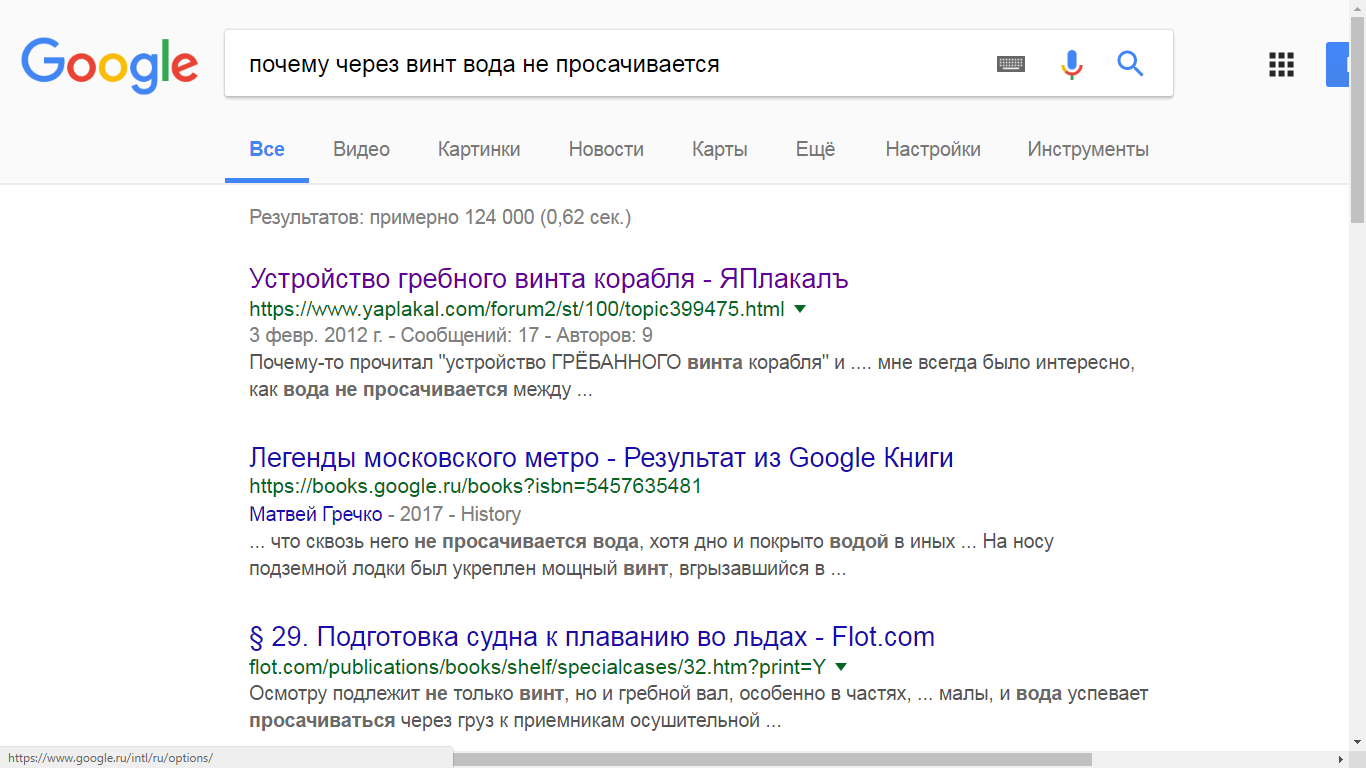Open the on-screen keyboard icon
1366x768 pixels.
coord(1011,64)
